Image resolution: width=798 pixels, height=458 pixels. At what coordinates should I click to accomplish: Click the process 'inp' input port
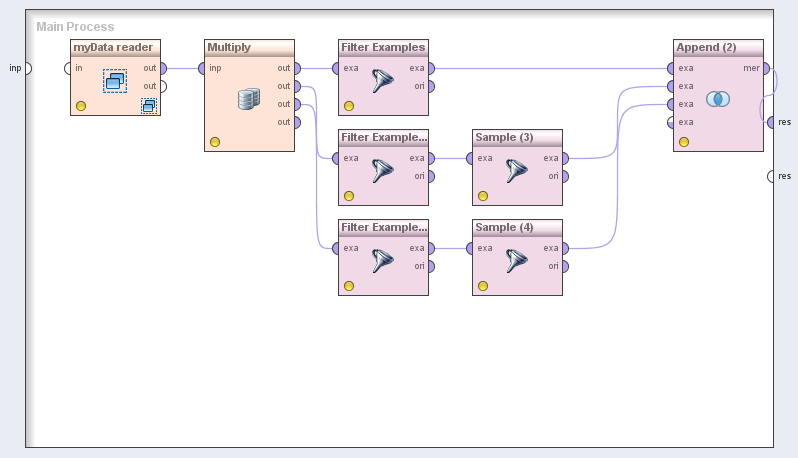[x=27, y=68]
